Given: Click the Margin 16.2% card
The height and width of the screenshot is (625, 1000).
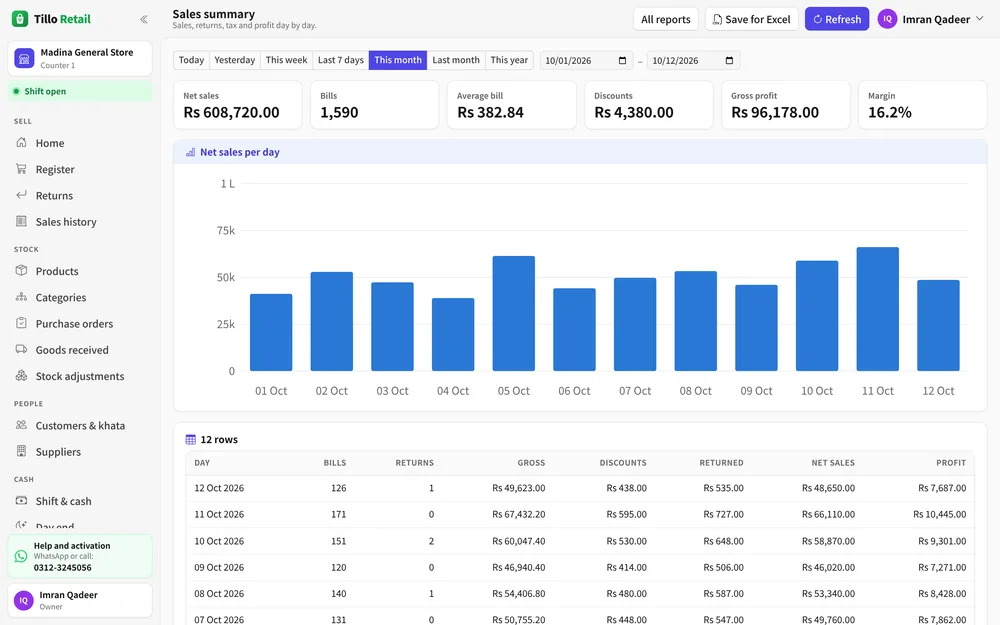Looking at the screenshot, I should click(922, 105).
